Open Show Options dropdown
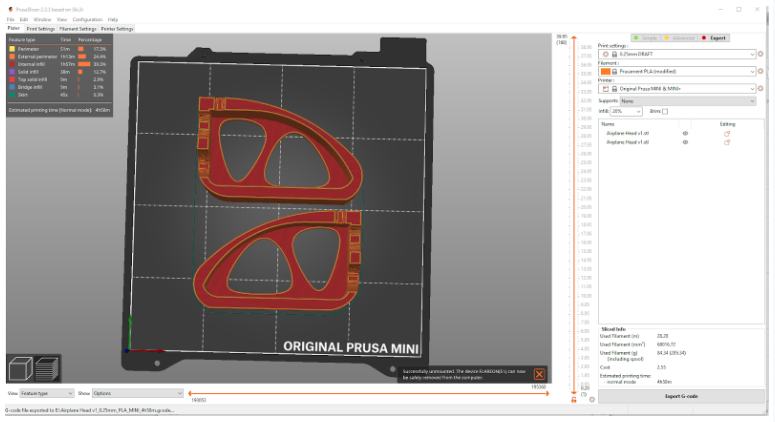Image resolution: width=775 pixels, height=422 pixels. coord(137,393)
